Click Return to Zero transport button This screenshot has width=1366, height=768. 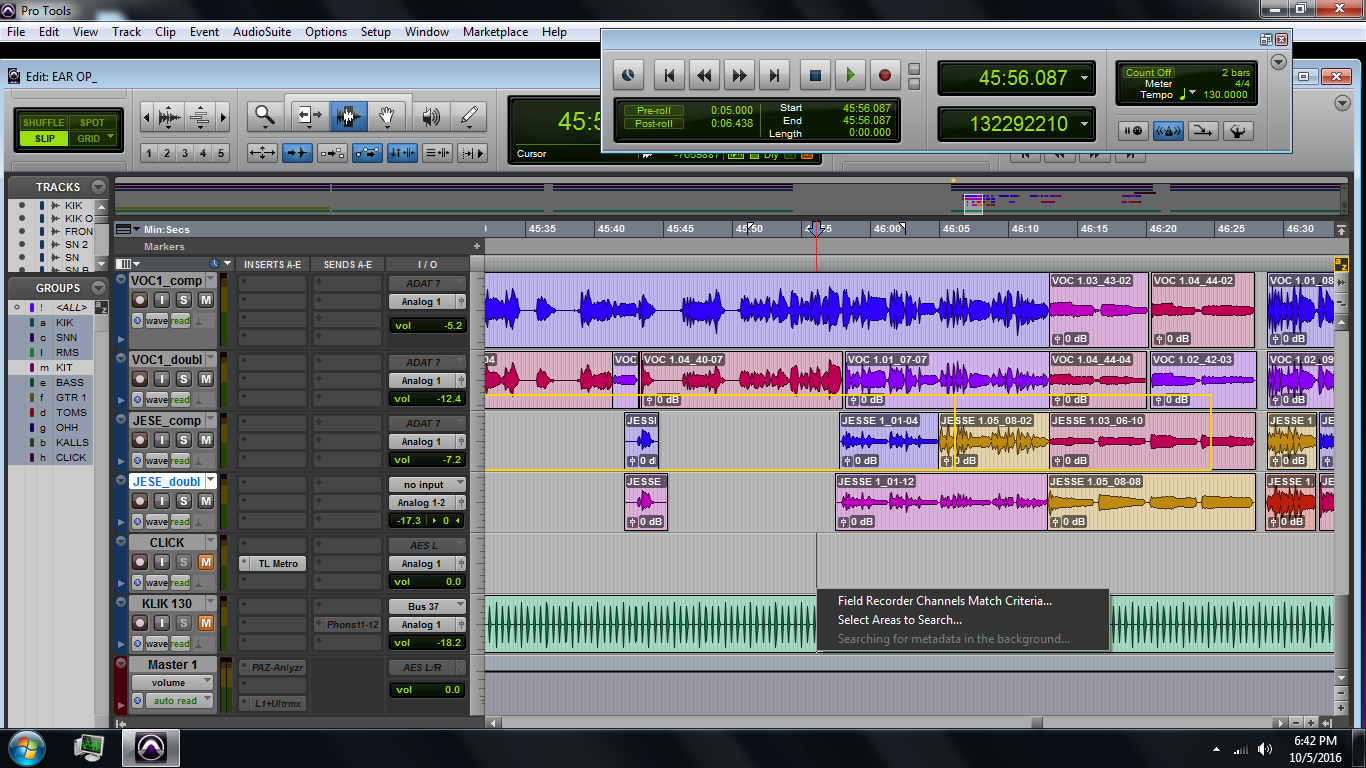669,75
